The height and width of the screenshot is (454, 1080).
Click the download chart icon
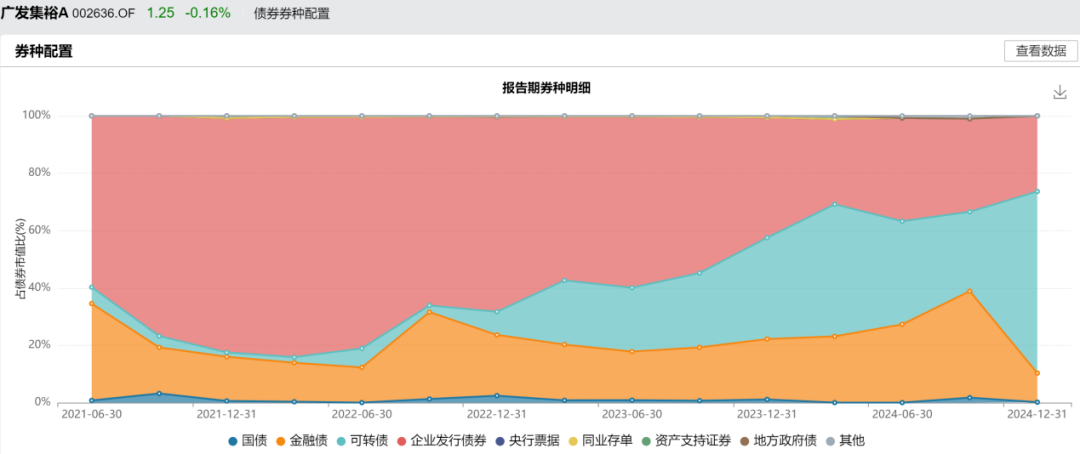pyautogui.click(x=1059, y=92)
